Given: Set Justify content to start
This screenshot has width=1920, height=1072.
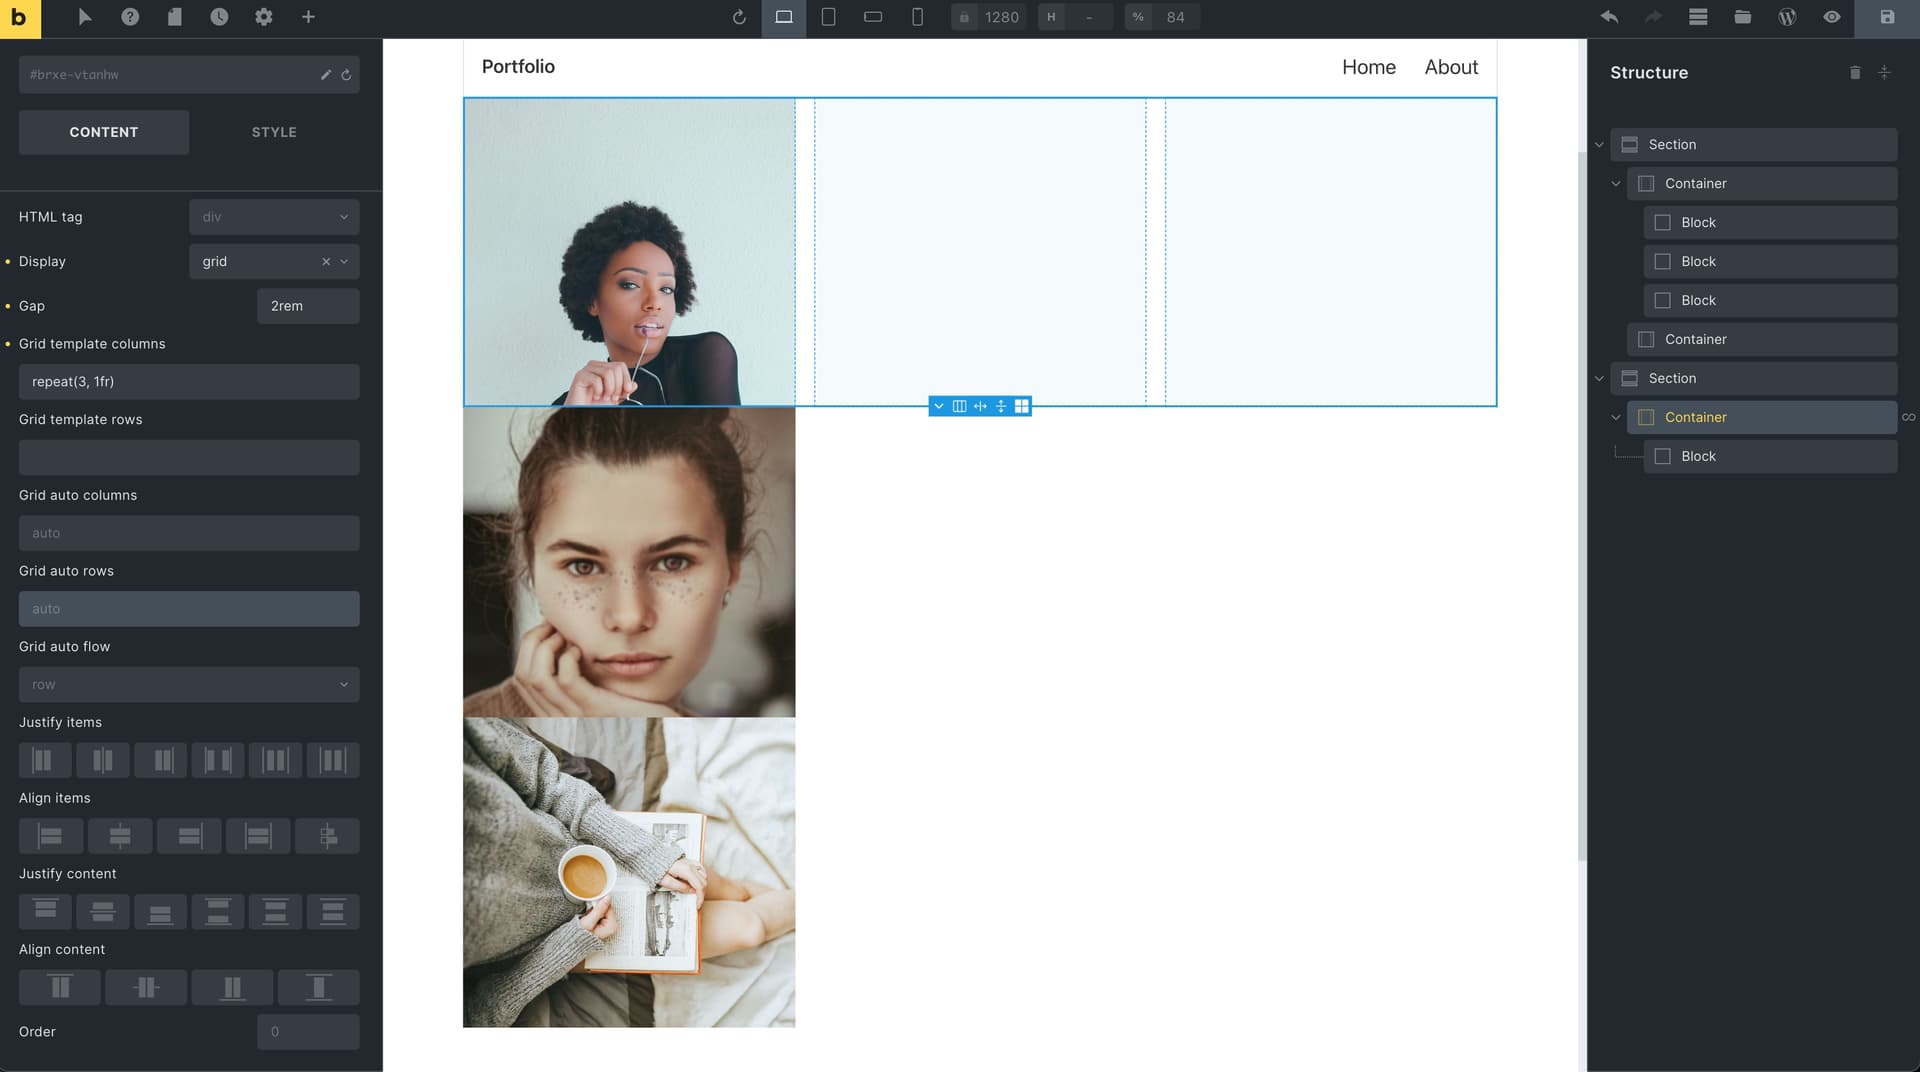Looking at the screenshot, I should tap(45, 912).
